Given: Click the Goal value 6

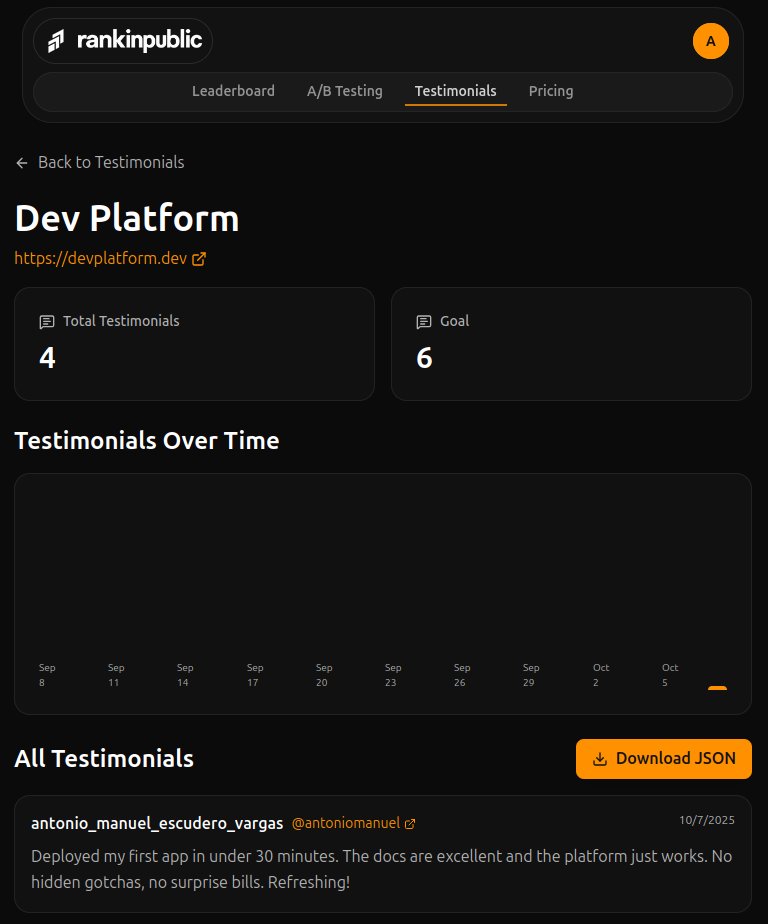Looking at the screenshot, I should click(424, 358).
